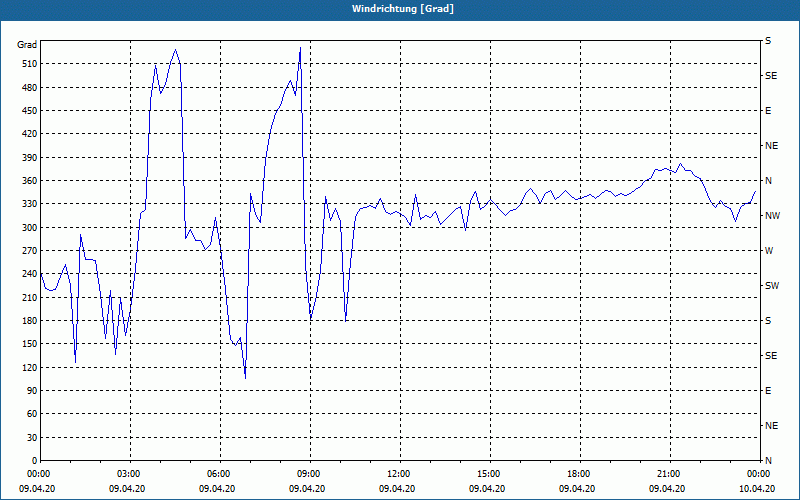Select the 180 degree axis label
This screenshot has width=800, height=500.
click(31, 321)
